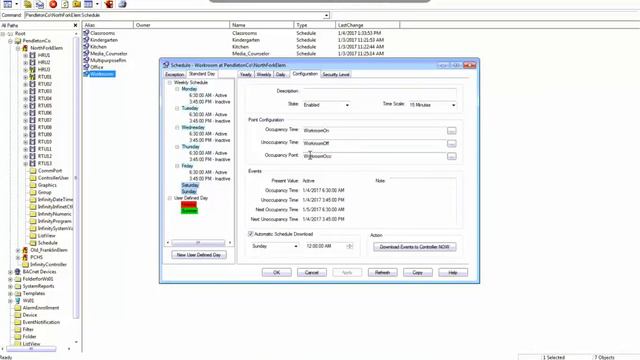
Task: Toggle Automatic Schedule Download checkbox
Action: tap(251, 234)
